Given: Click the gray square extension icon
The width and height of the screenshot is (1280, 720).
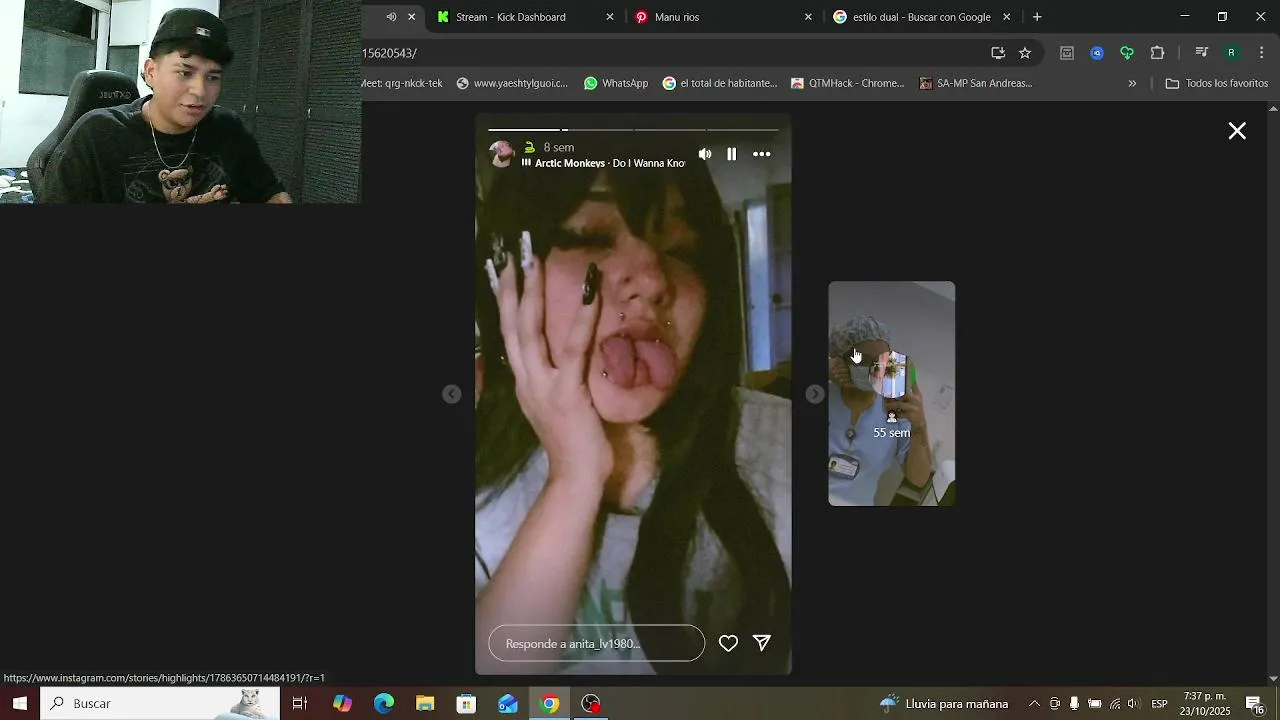Looking at the screenshot, I should [1067, 53].
